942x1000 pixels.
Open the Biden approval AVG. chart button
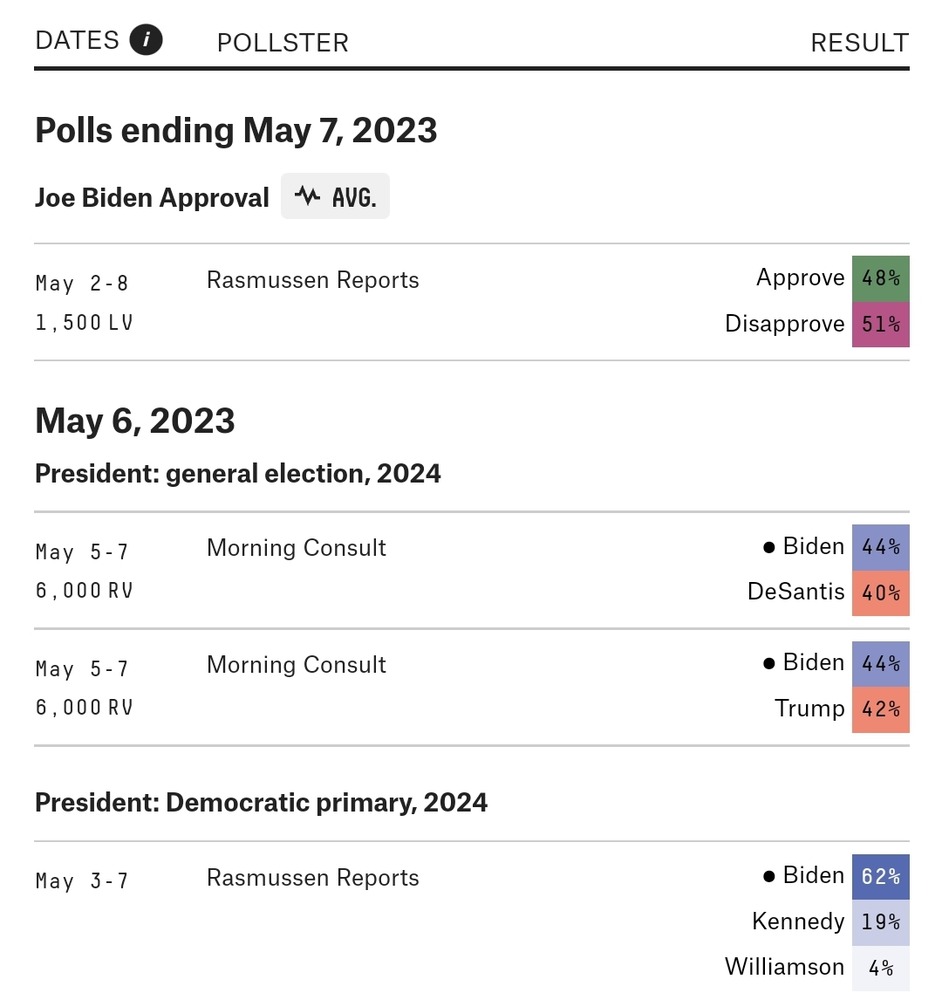pos(335,197)
